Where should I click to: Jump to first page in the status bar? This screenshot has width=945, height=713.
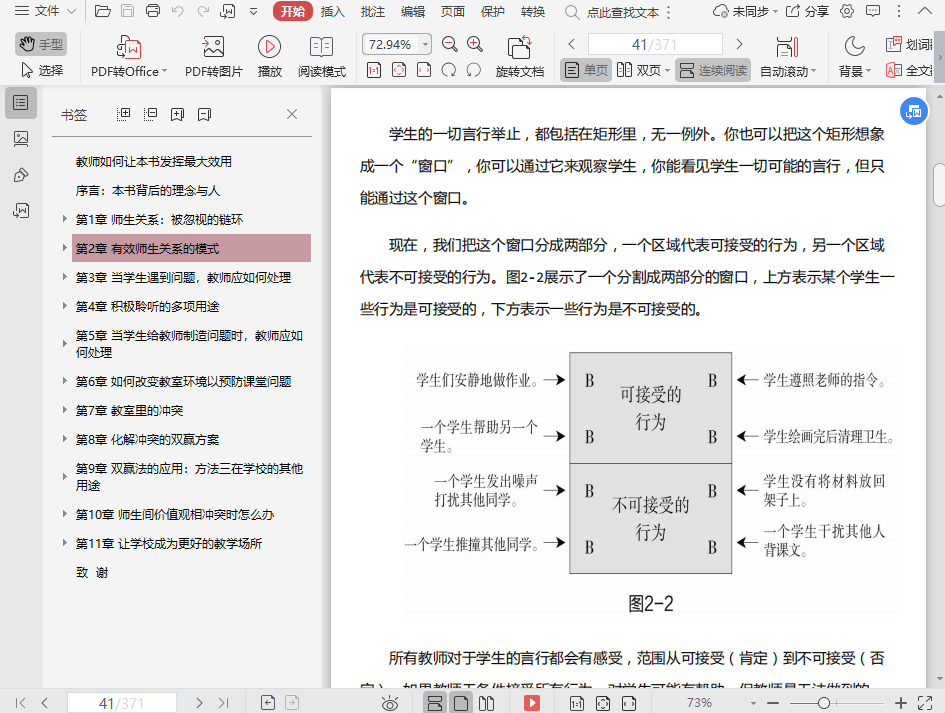click(x=20, y=703)
